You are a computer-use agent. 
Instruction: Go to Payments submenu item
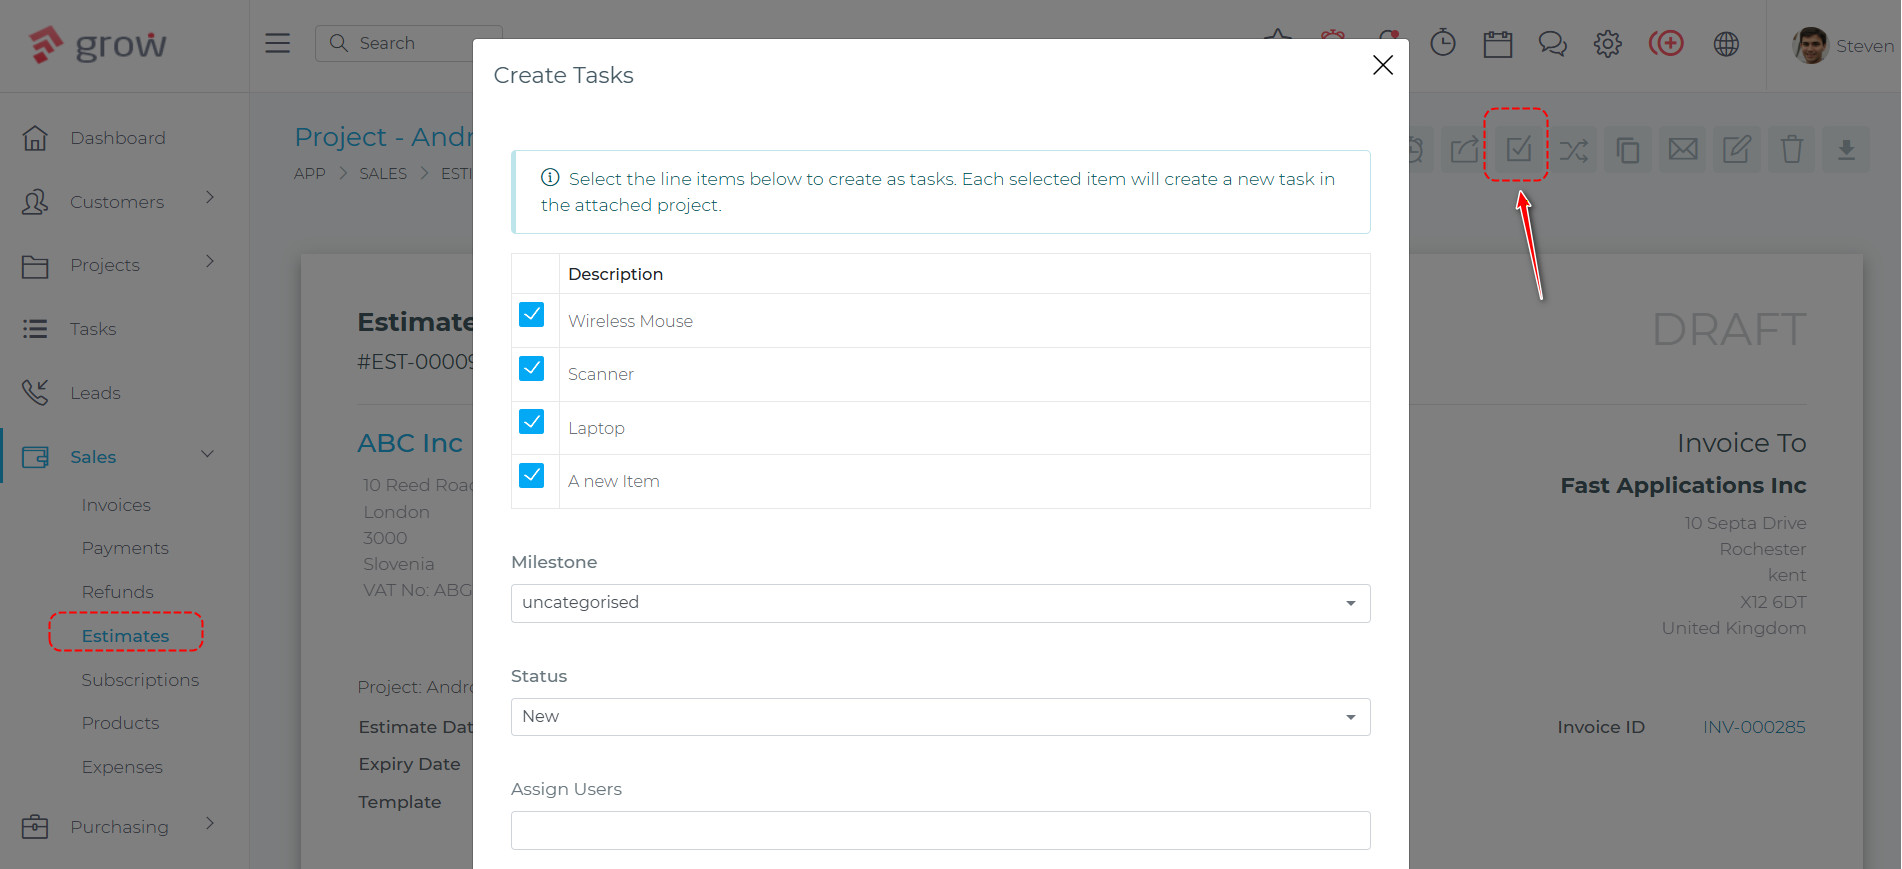click(x=125, y=548)
